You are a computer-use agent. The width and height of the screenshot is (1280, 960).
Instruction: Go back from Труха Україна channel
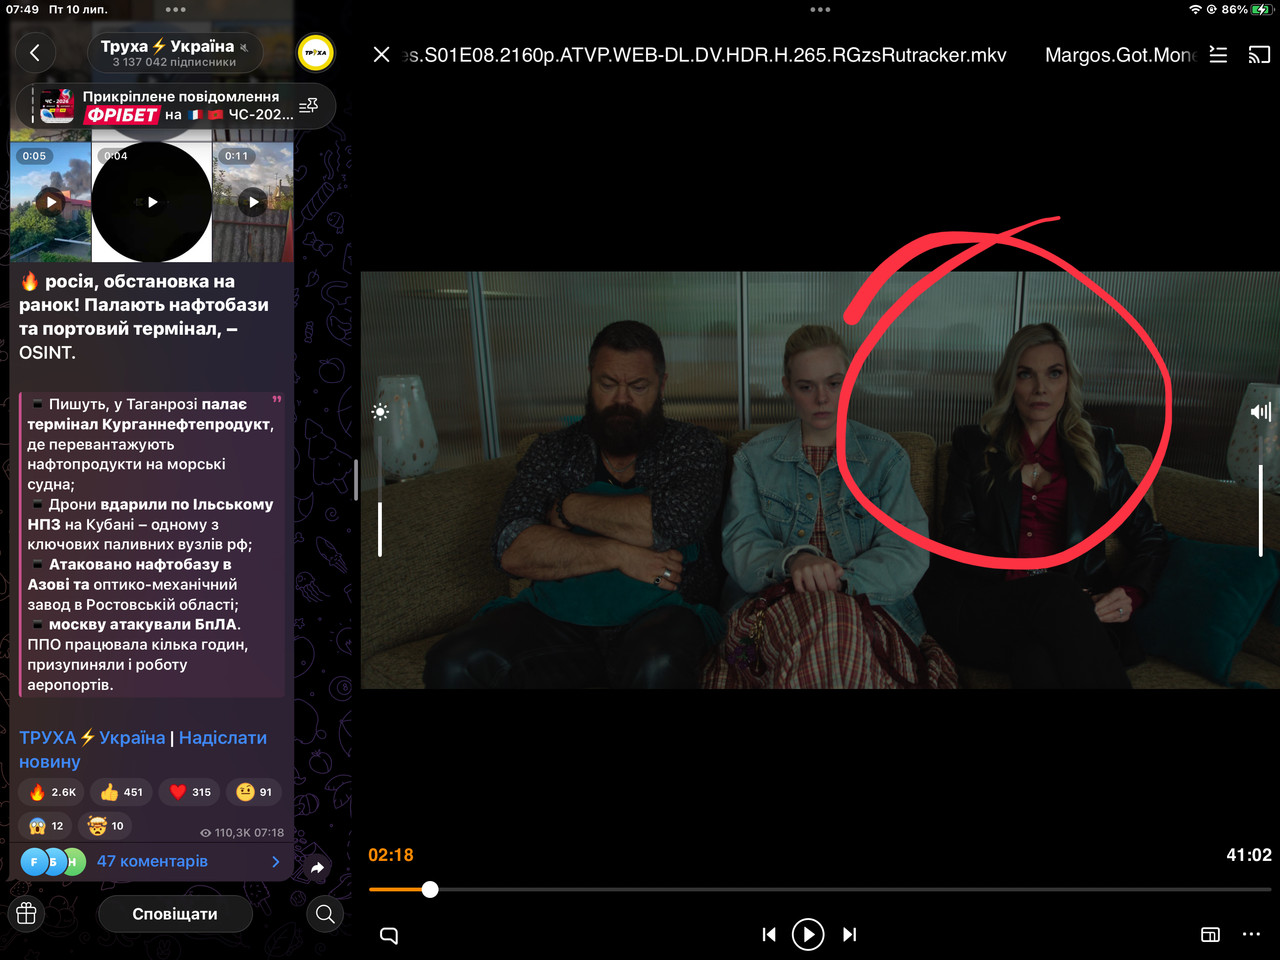35,52
